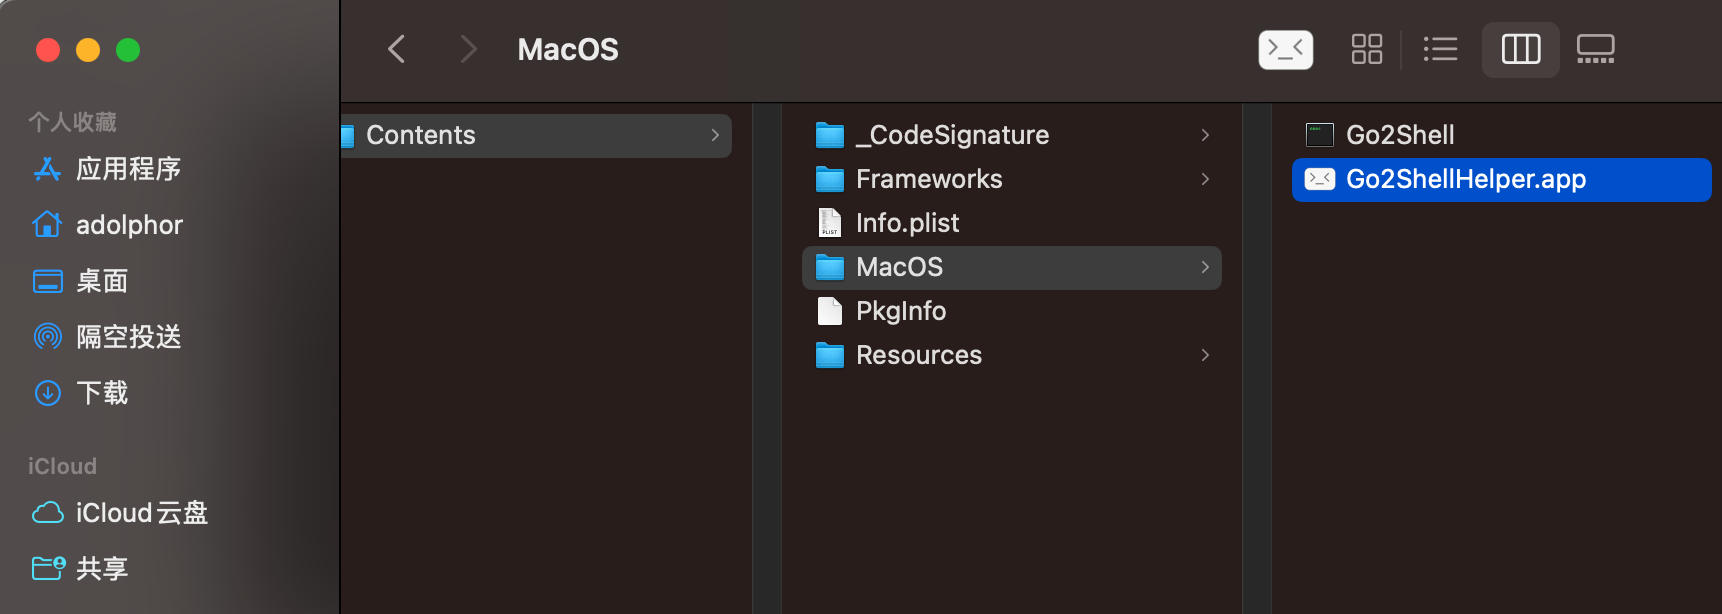Click the iCloud section header
This screenshot has width=1722, height=614.
pyautogui.click(x=62, y=466)
